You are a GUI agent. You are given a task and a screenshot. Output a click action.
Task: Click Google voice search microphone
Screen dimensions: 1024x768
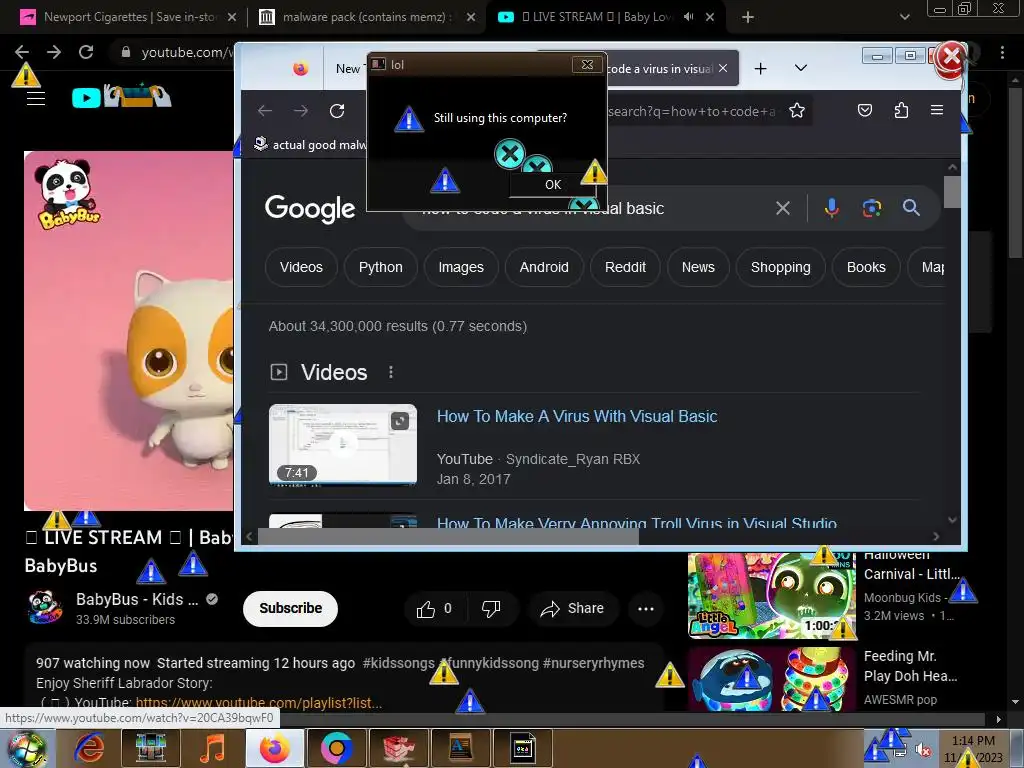pos(831,208)
